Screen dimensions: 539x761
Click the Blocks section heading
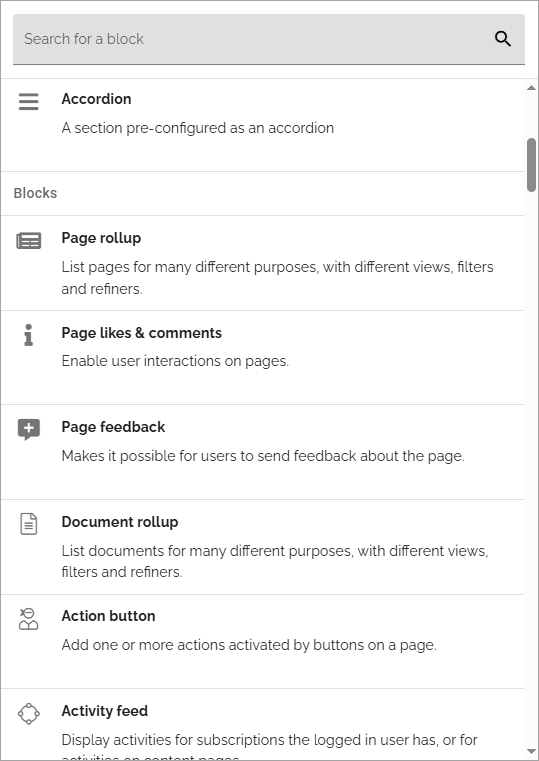(x=35, y=193)
